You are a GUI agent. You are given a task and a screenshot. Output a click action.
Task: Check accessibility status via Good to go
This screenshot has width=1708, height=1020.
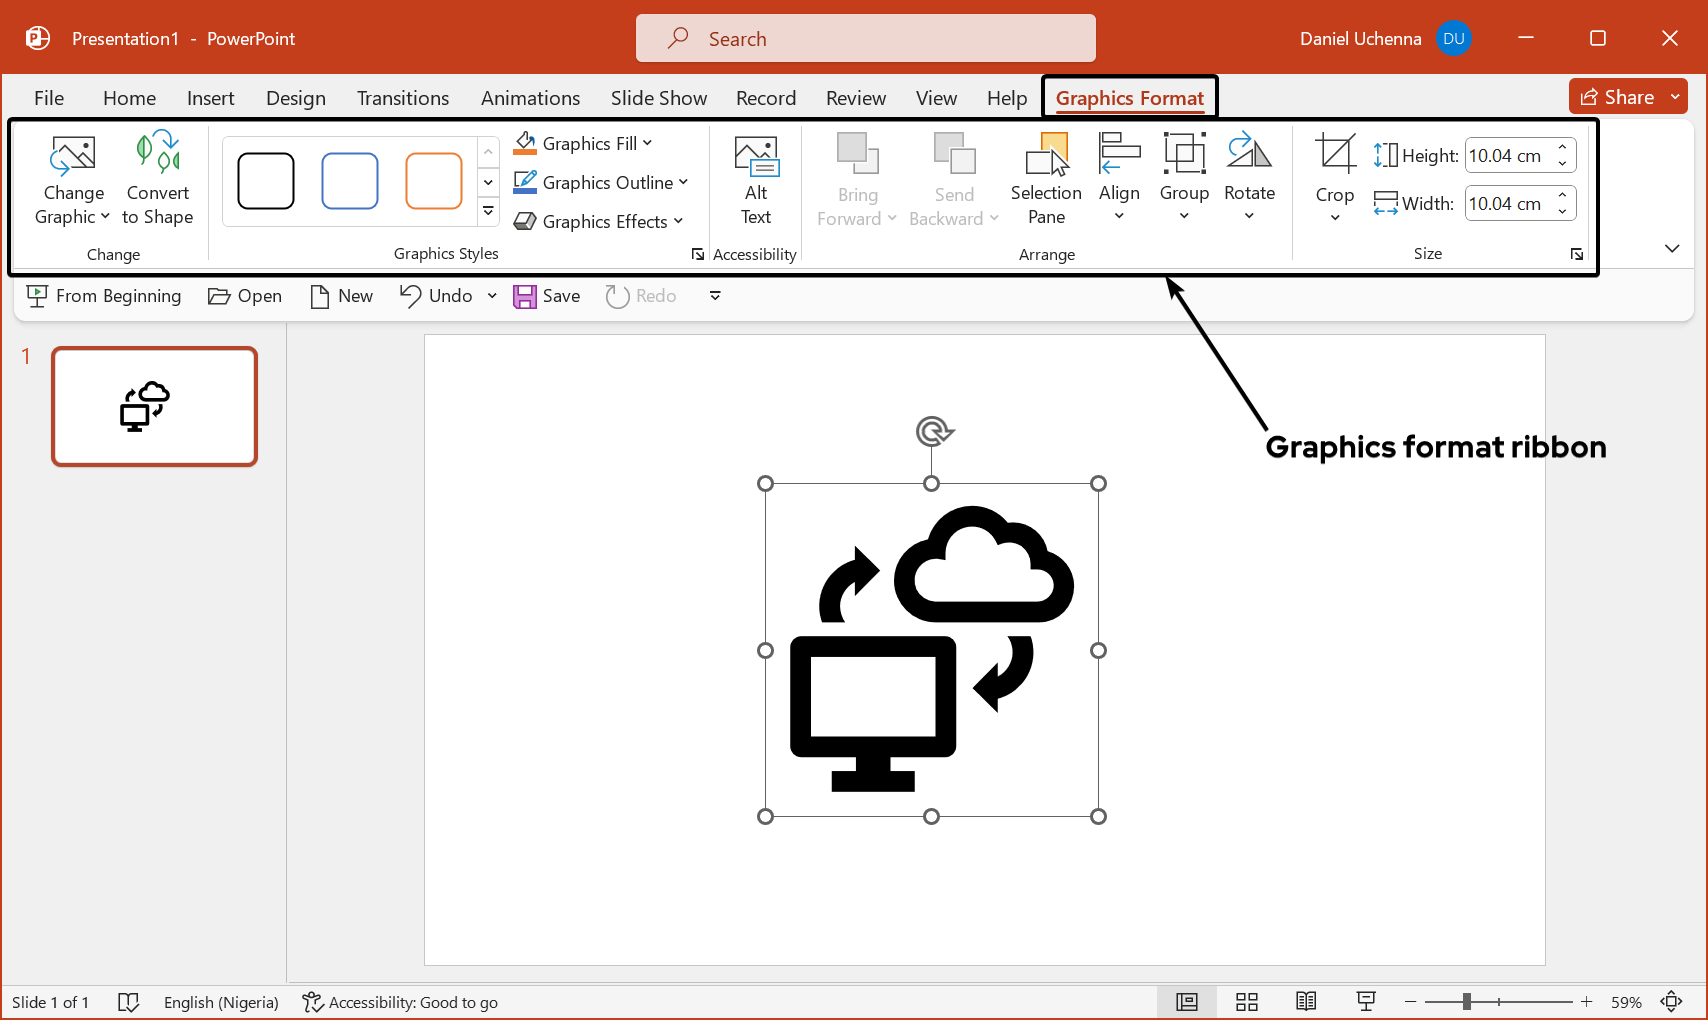click(x=400, y=1002)
